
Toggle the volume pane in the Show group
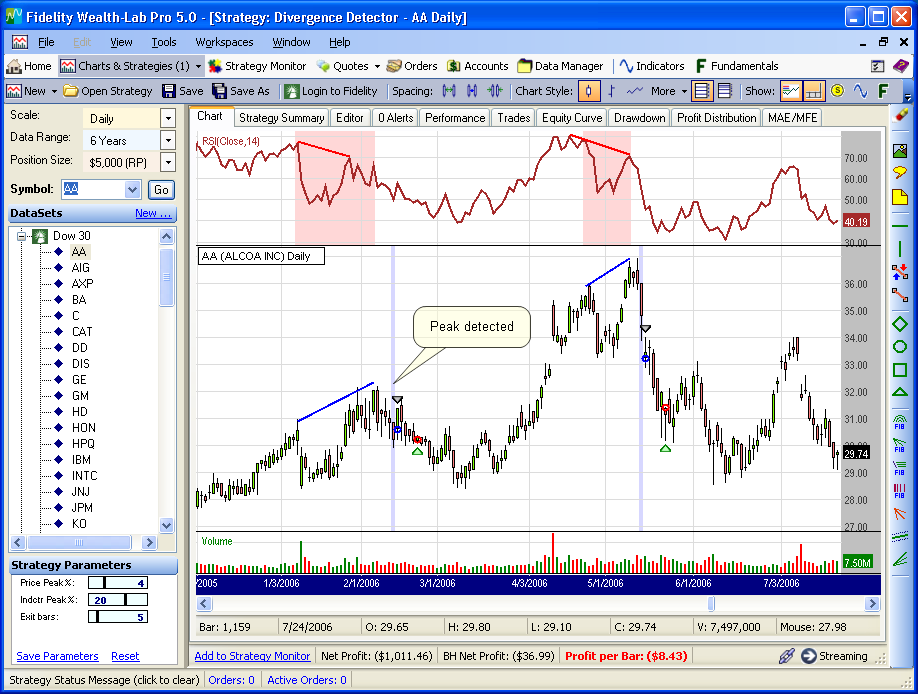(813, 90)
